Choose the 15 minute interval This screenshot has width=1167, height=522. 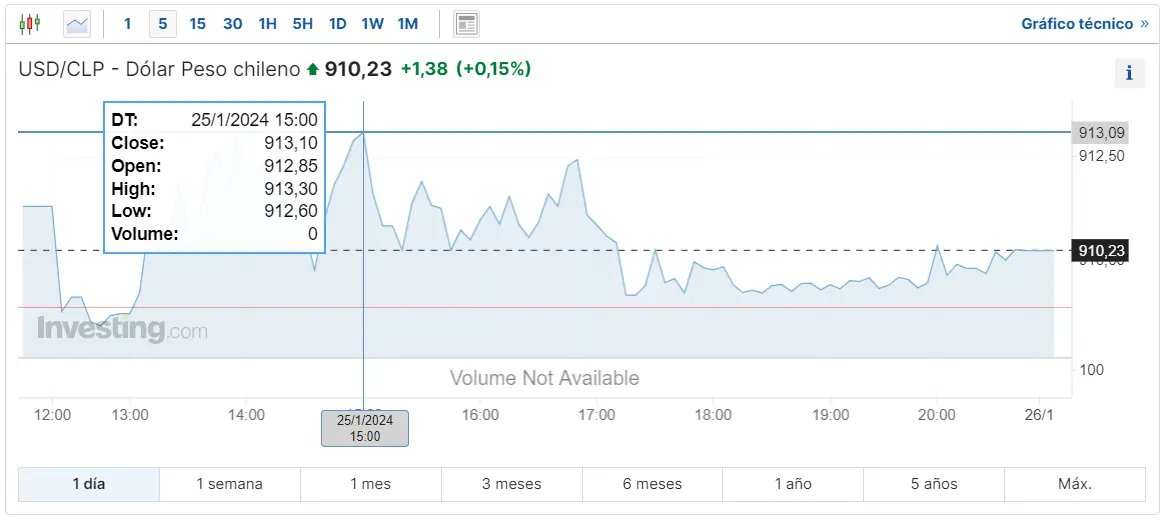pos(197,24)
